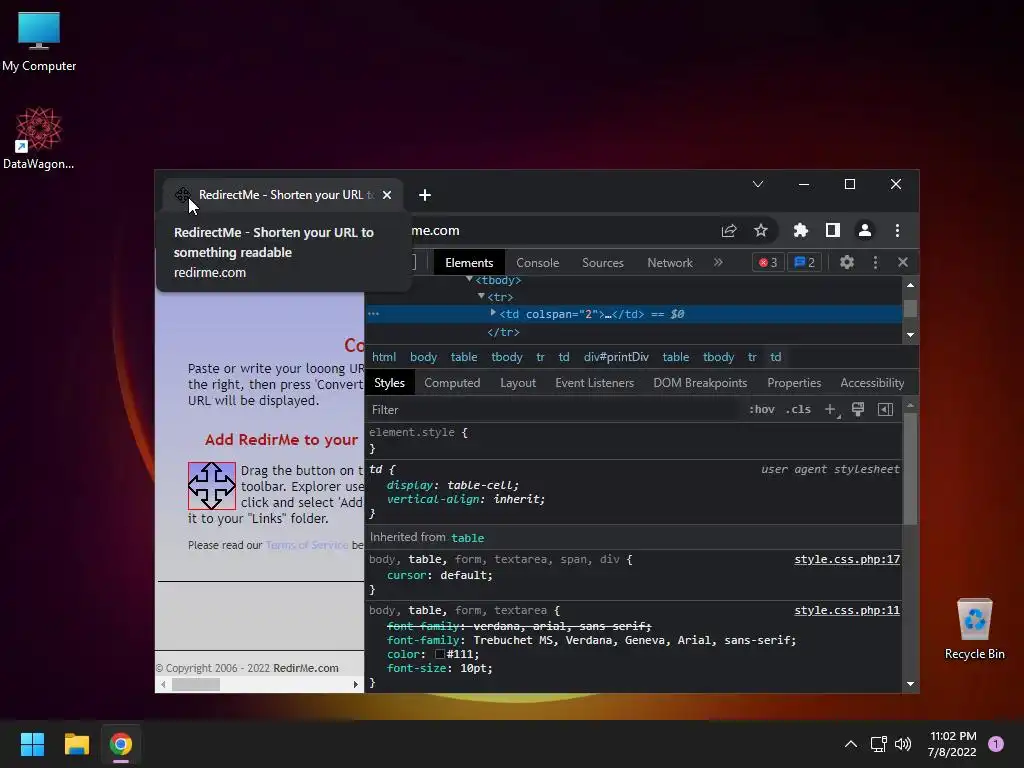The width and height of the screenshot is (1024, 768).
Task: Open the Event Listeners pane tab
Action: tap(594, 383)
